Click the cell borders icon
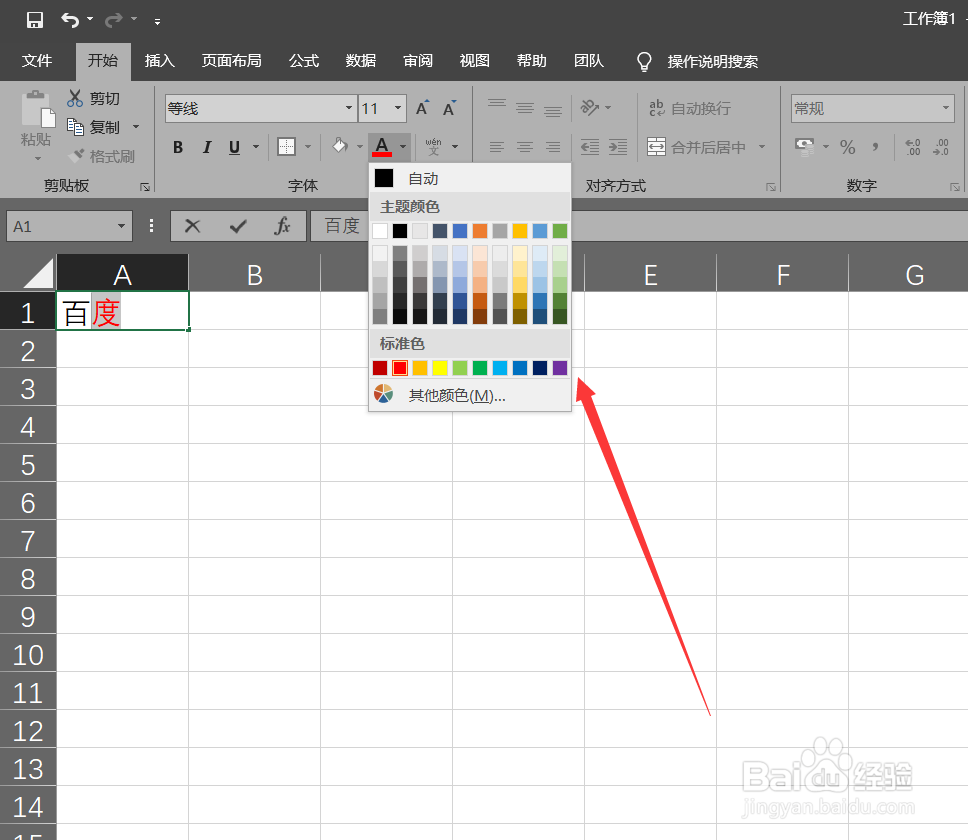 click(286, 146)
